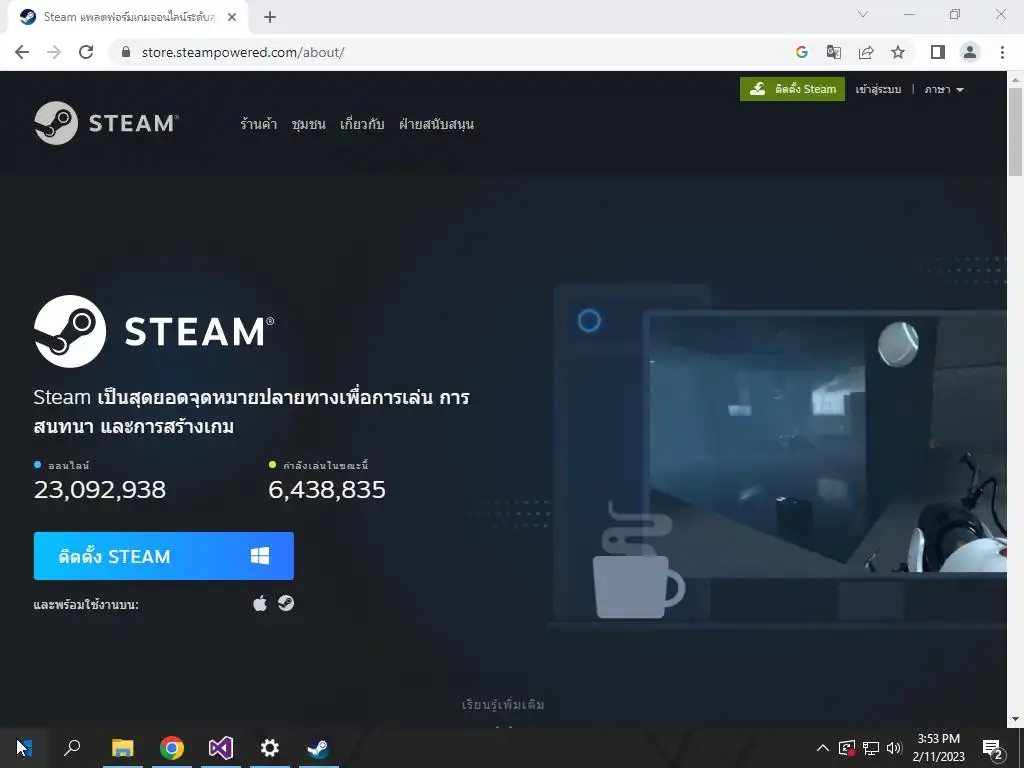Open the translate page icon

pyautogui.click(x=833, y=52)
